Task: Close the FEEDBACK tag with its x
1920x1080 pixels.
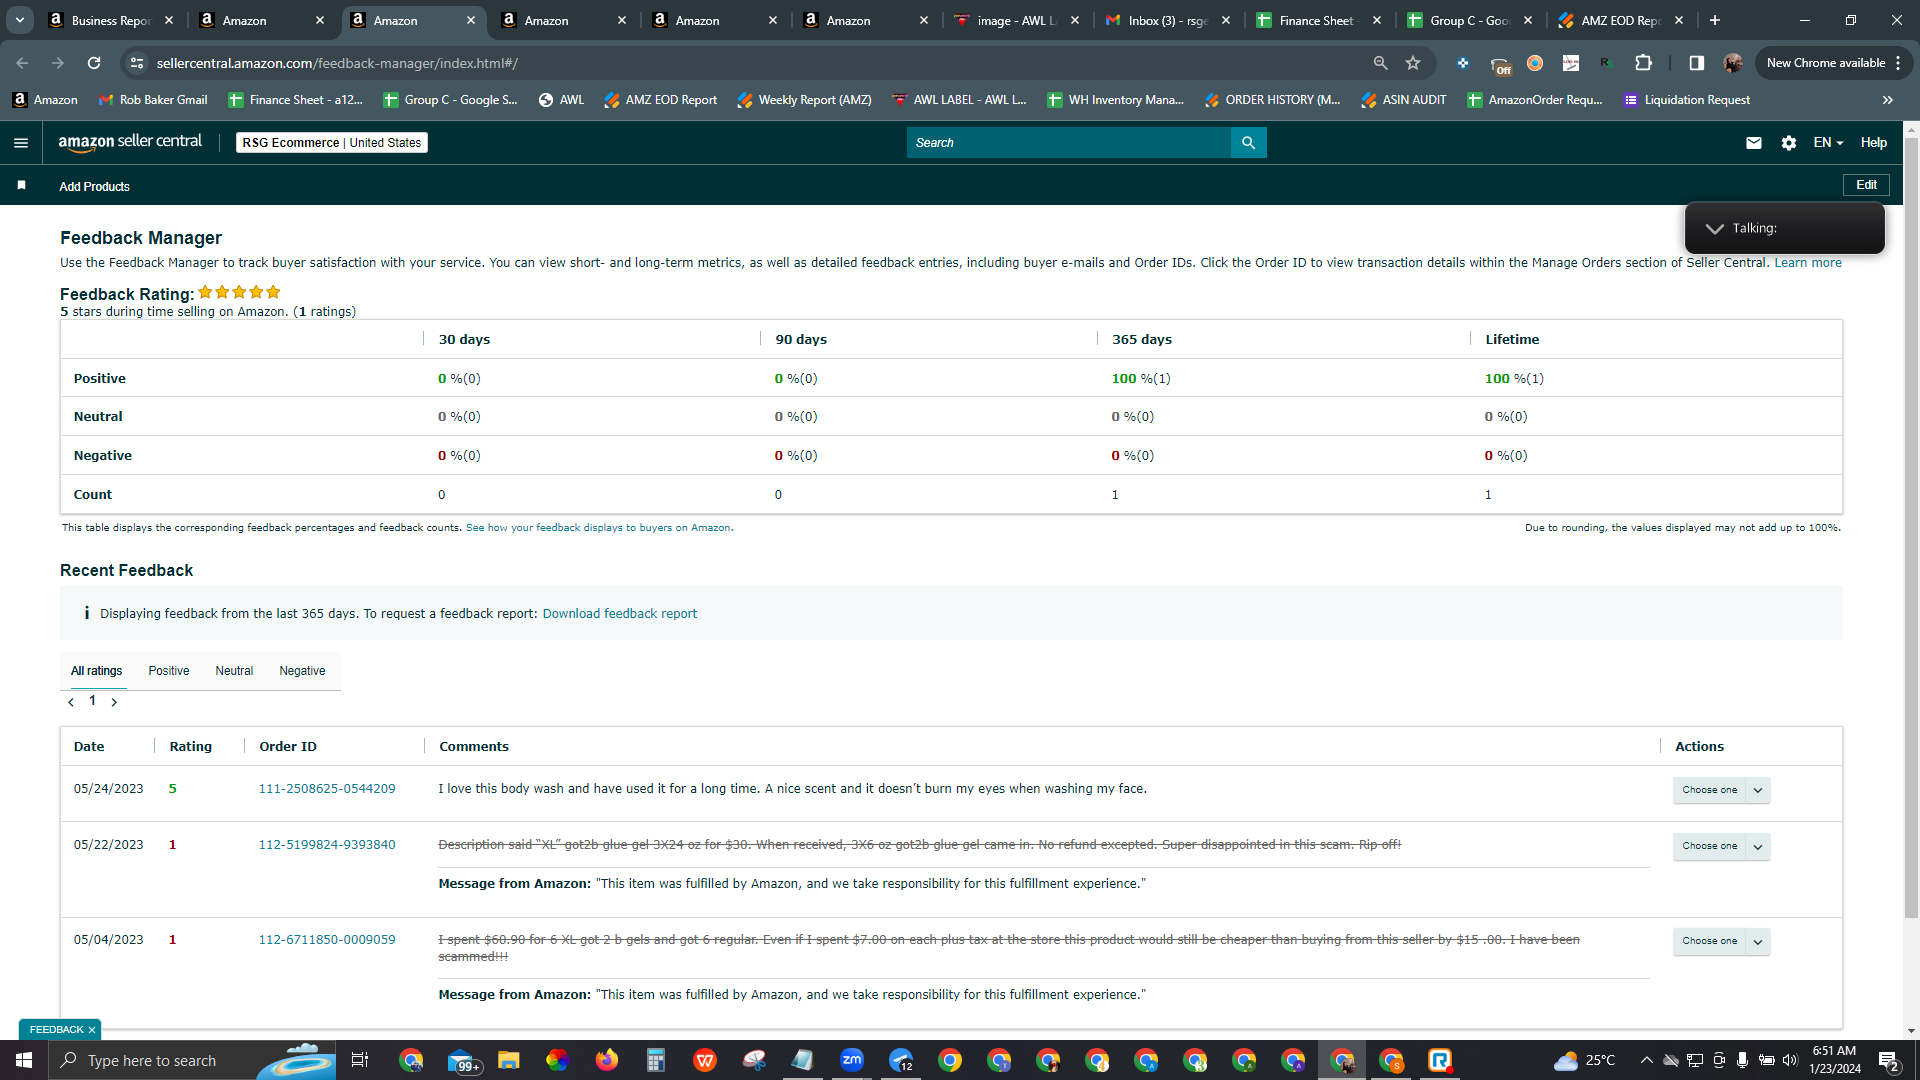Action: (x=92, y=1030)
